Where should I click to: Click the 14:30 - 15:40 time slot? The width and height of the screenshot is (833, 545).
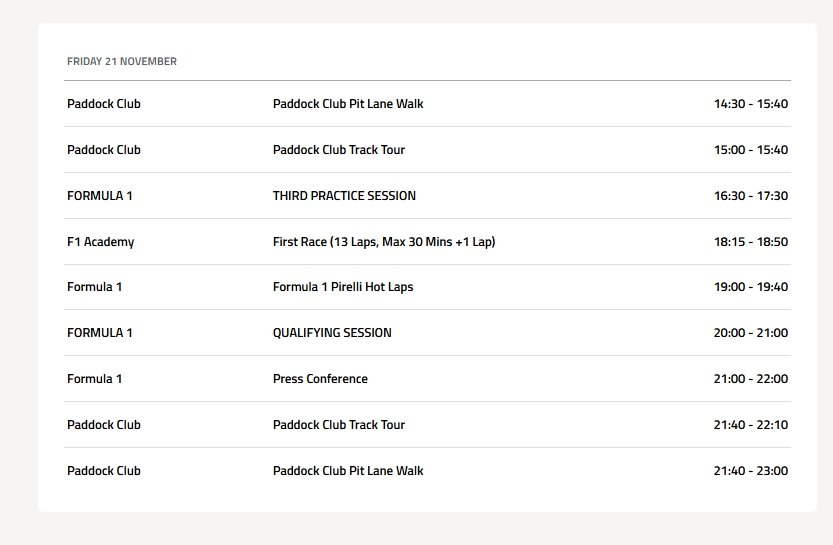750,104
